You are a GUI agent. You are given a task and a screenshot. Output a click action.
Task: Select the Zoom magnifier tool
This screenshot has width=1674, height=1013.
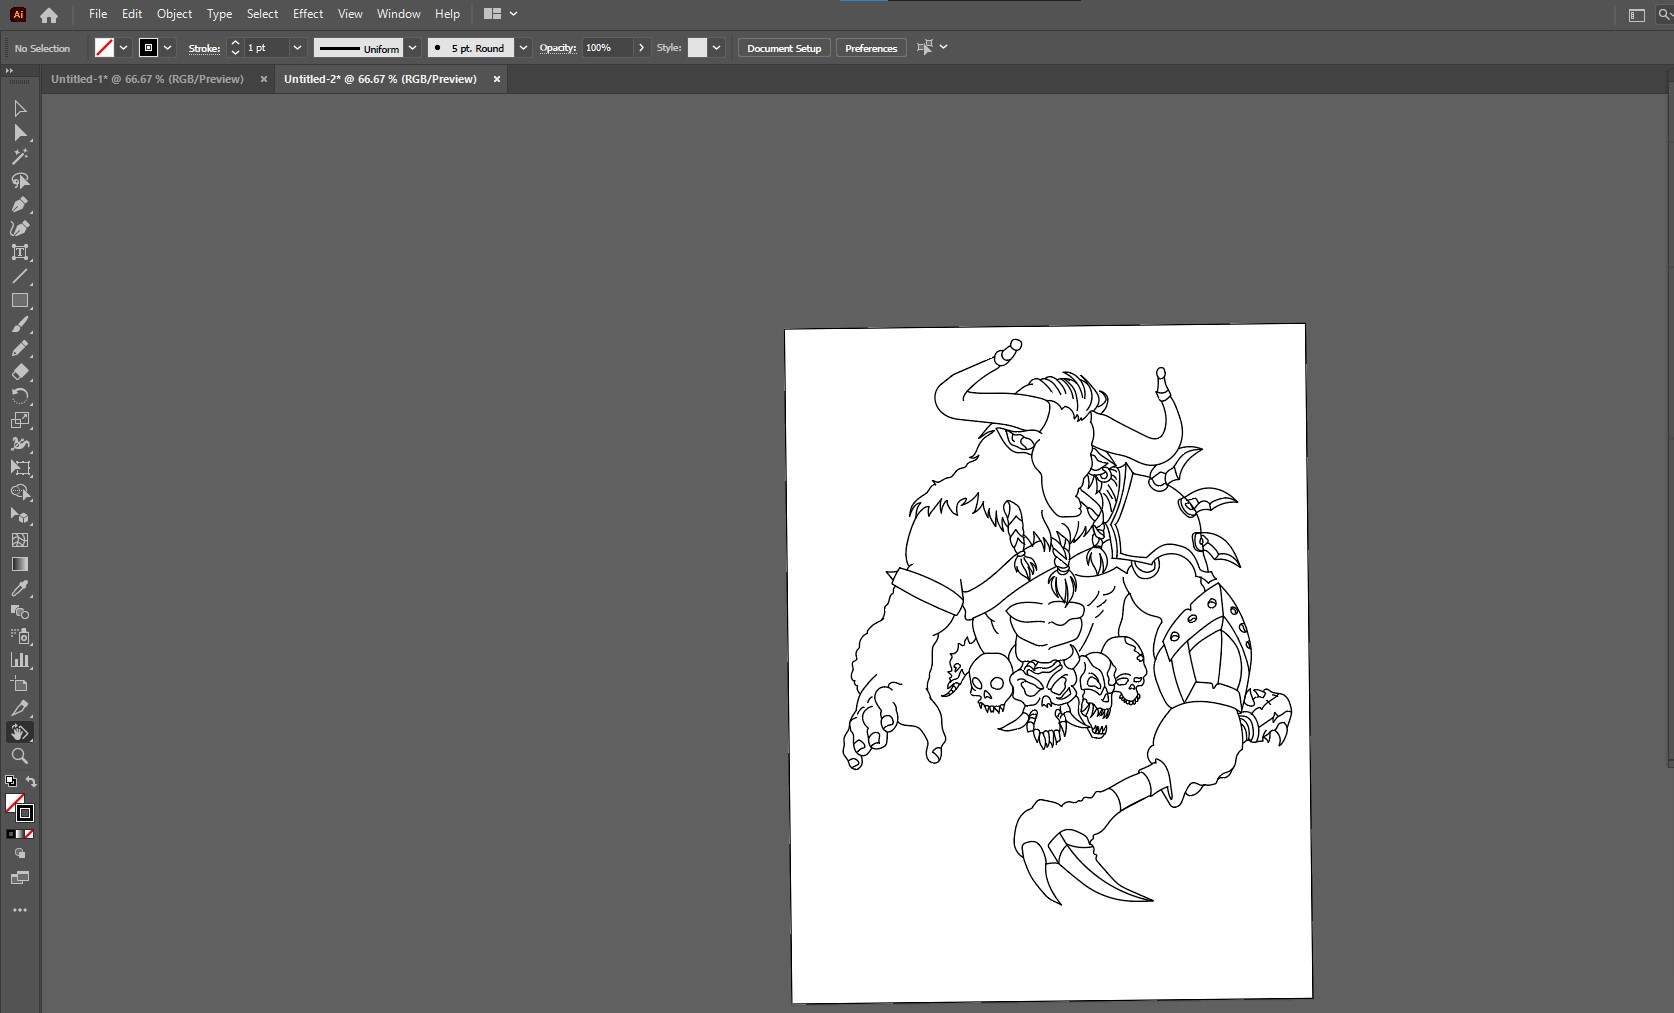tap(19, 756)
